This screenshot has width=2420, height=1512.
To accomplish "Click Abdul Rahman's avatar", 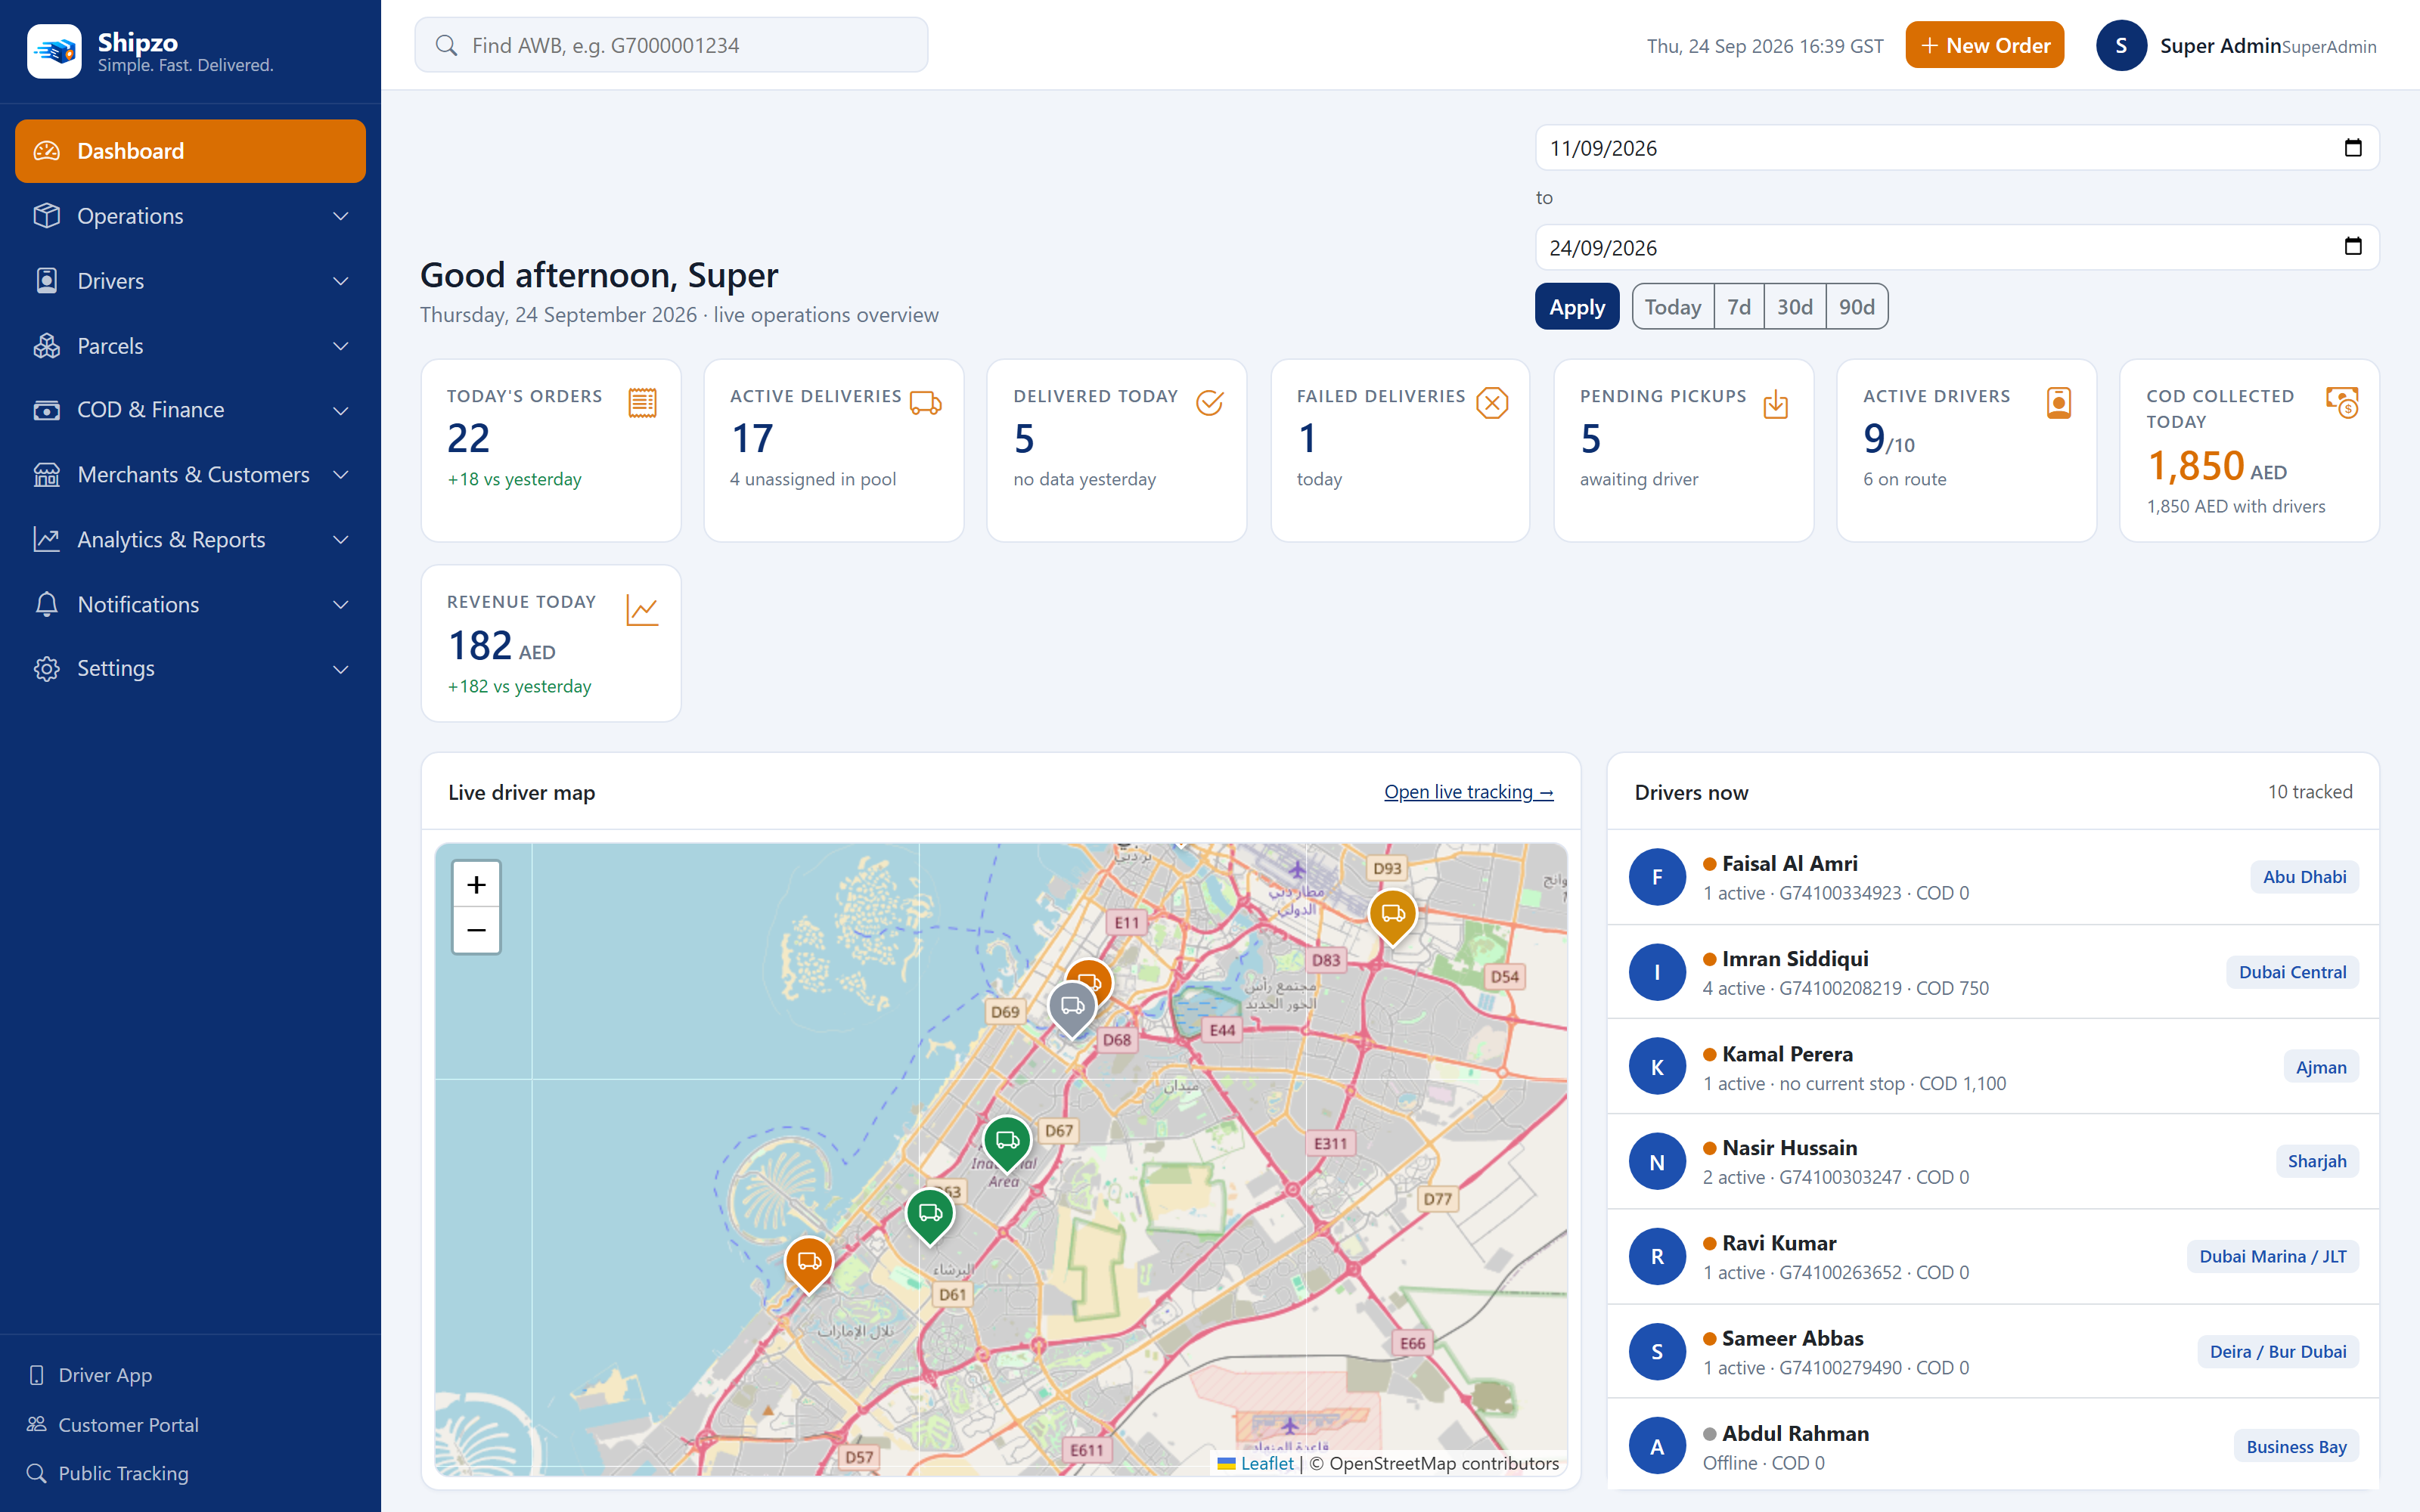I will point(1657,1446).
